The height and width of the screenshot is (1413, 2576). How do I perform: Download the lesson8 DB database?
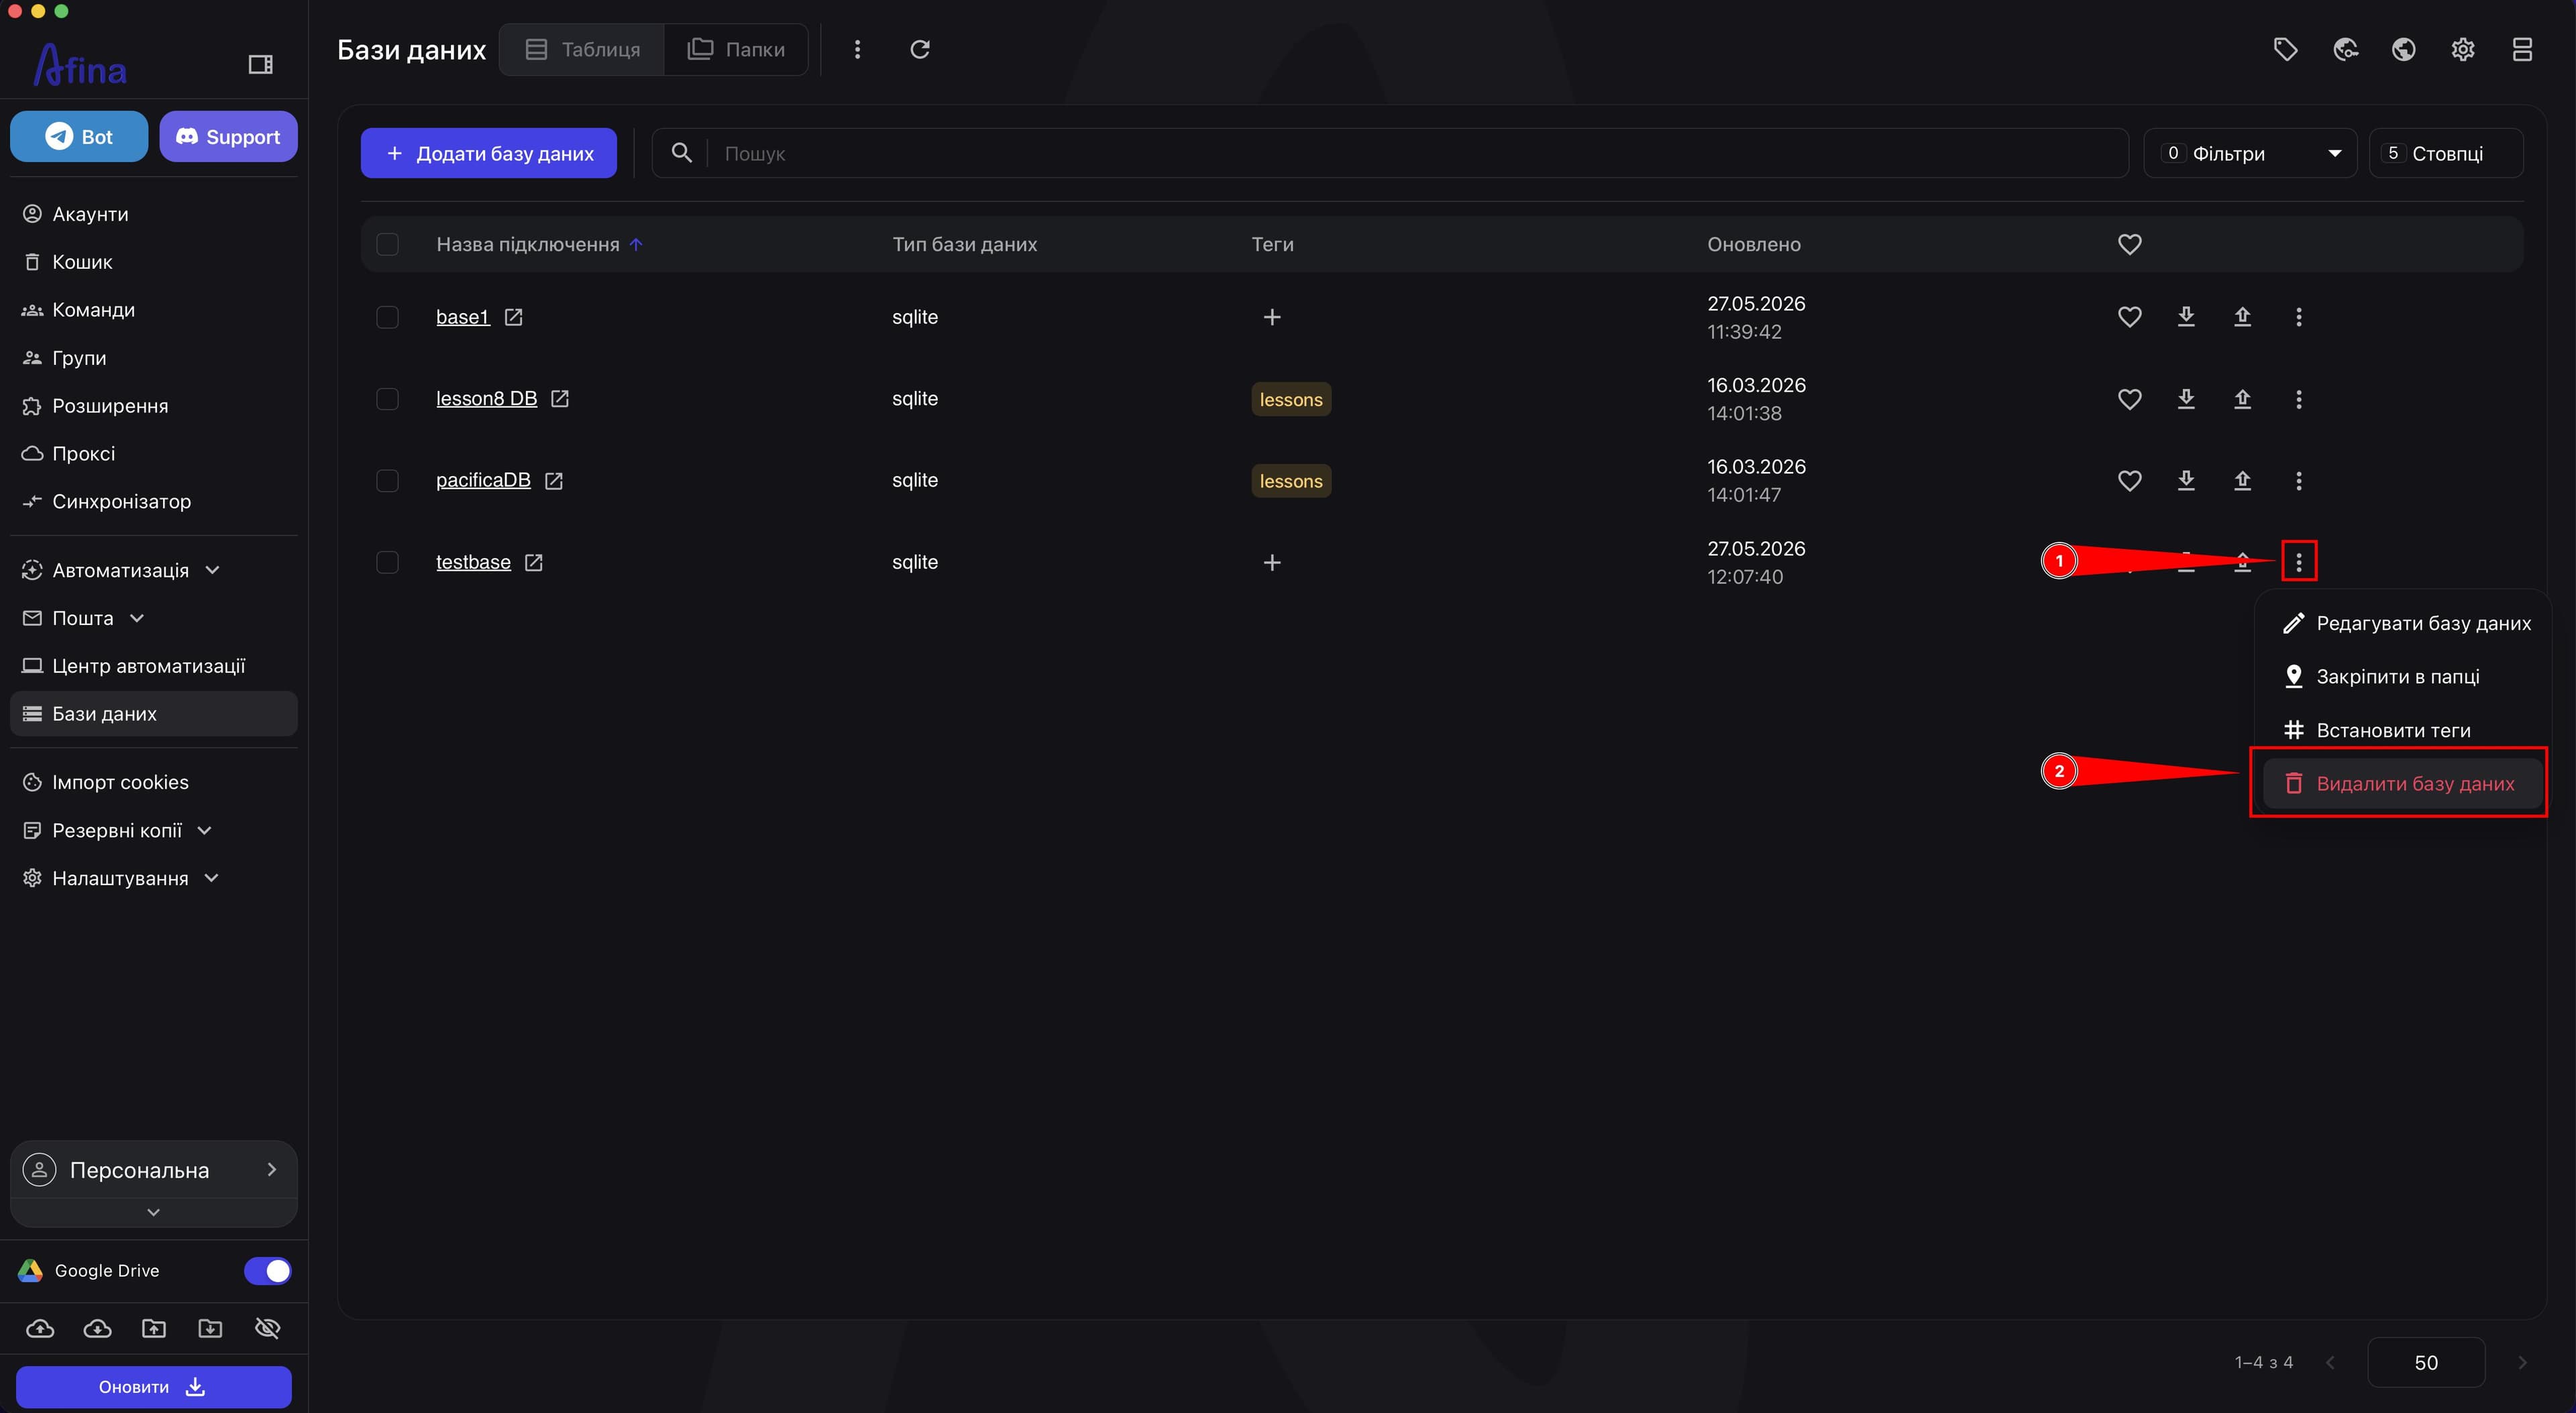pos(2186,399)
